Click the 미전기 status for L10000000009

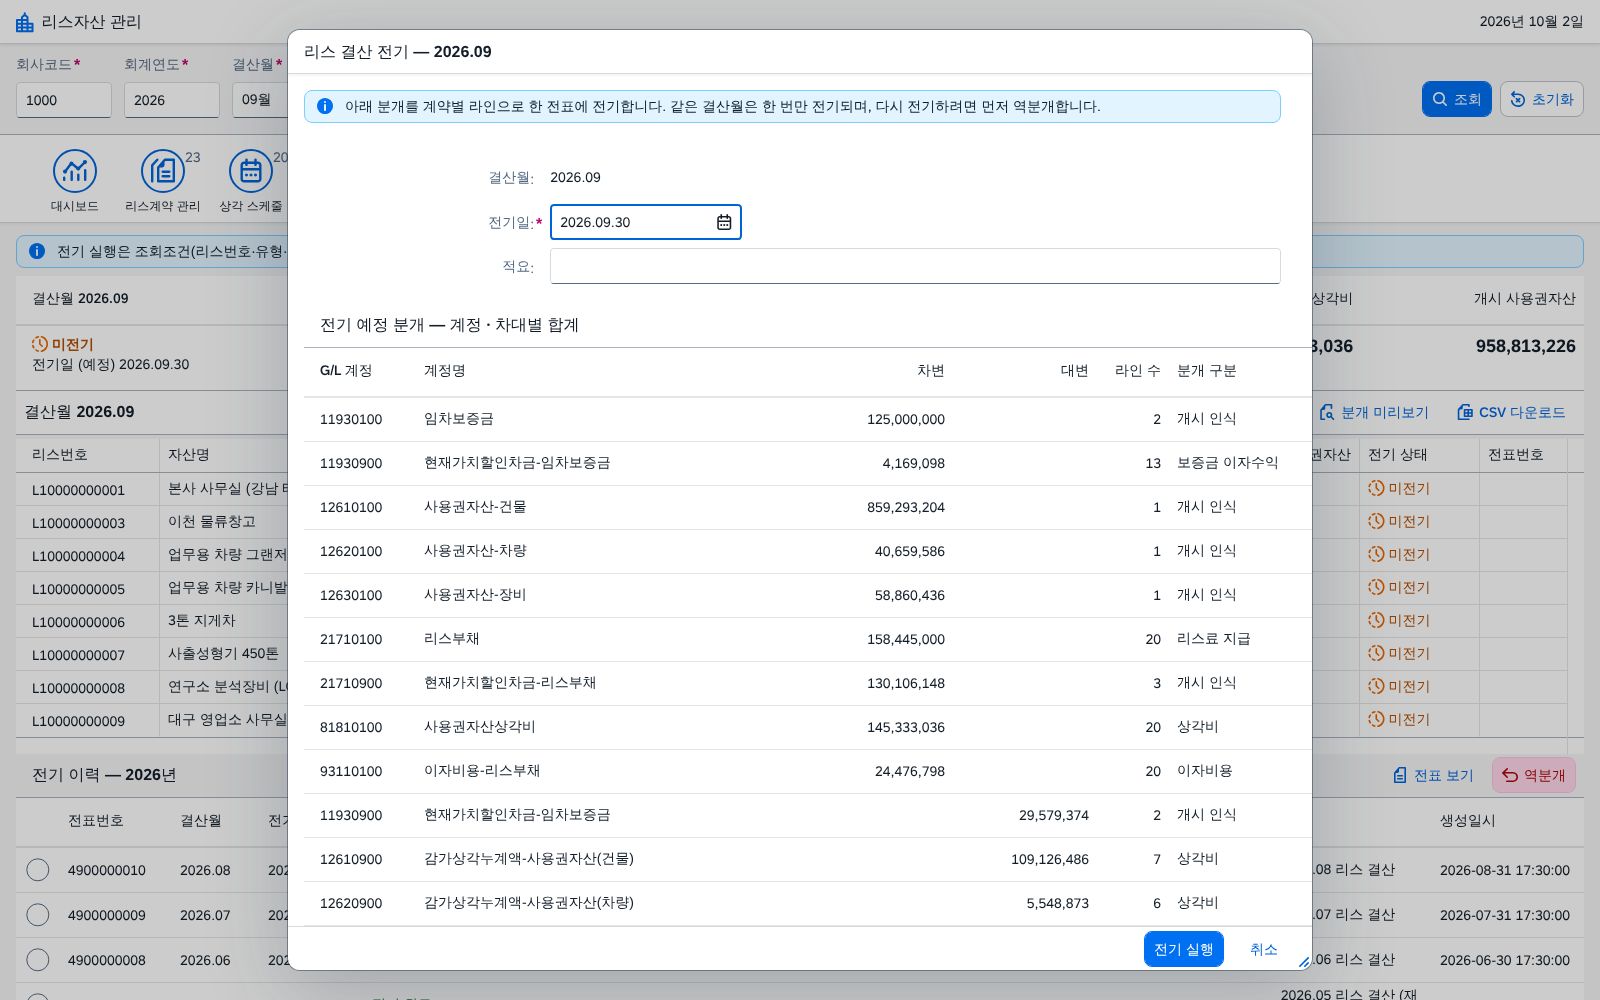click(1399, 719)
